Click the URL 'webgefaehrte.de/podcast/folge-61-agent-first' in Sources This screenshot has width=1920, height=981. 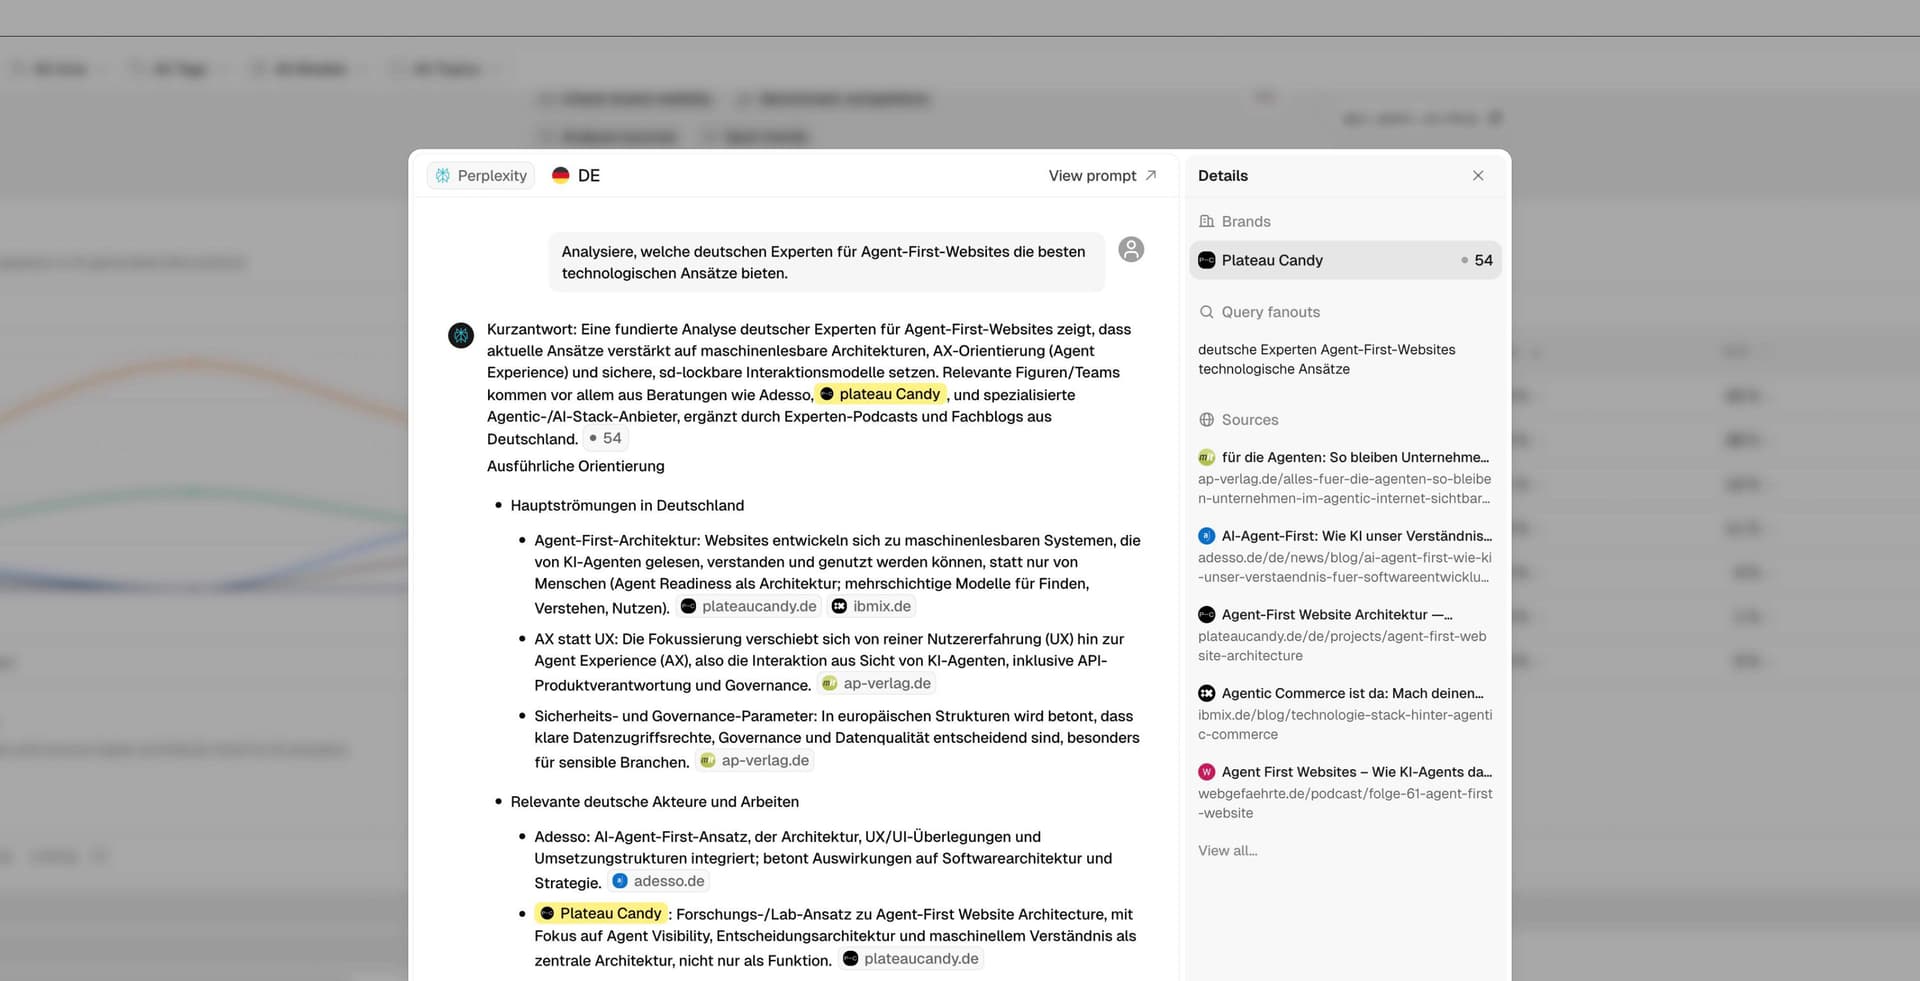point(1345,794)
